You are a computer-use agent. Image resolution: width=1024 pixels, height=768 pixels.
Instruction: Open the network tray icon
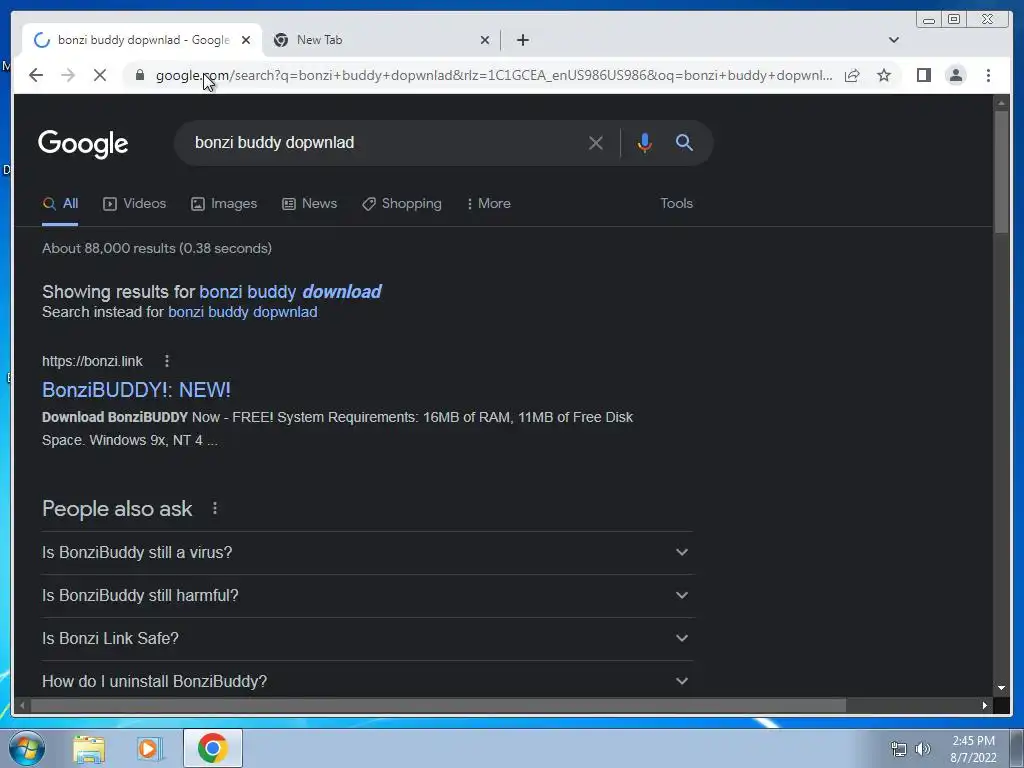pyautogui.click(x=899, y=749)
